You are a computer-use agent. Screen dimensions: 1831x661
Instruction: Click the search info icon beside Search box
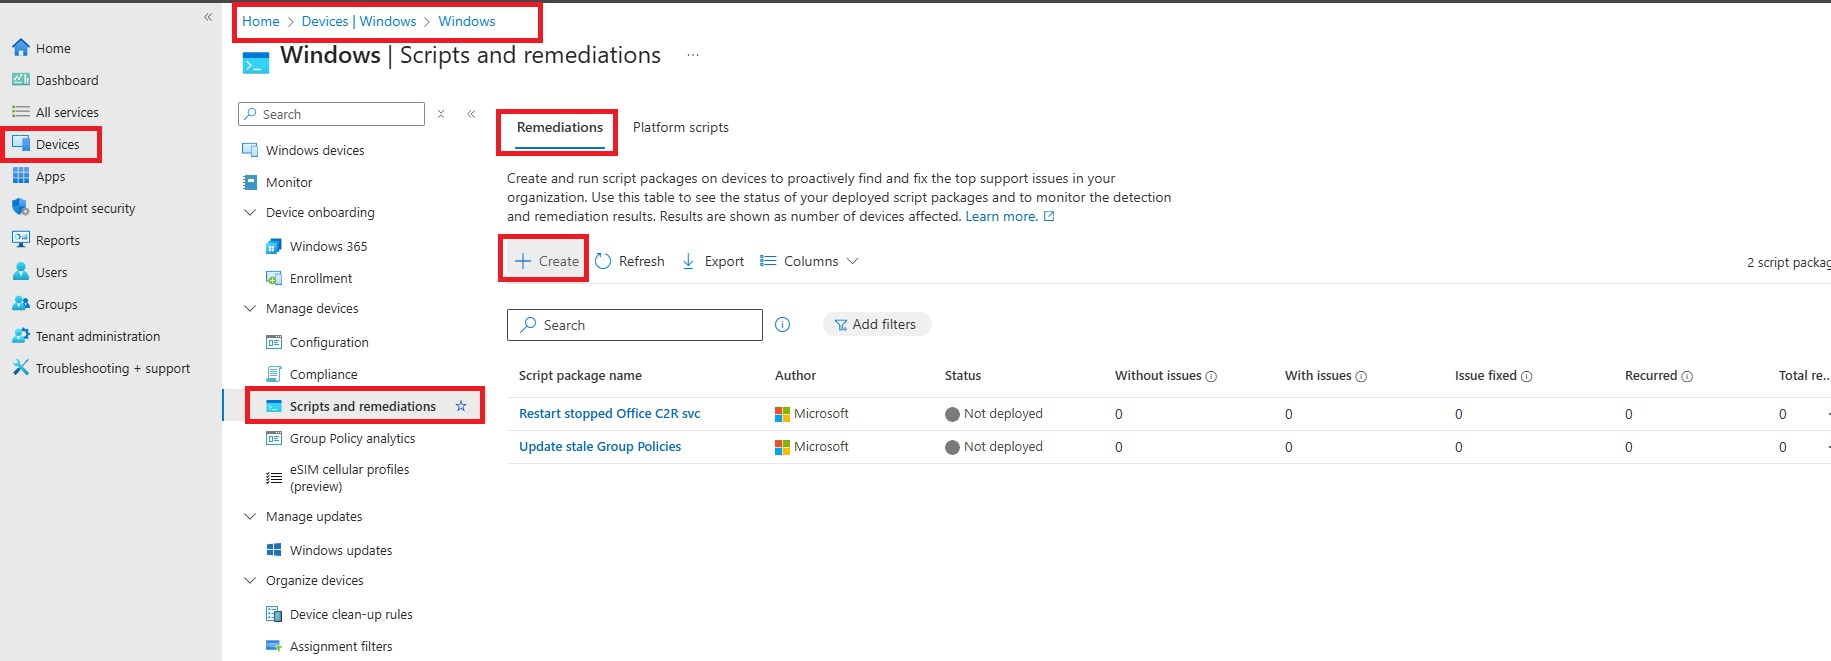tap(783, 324)
